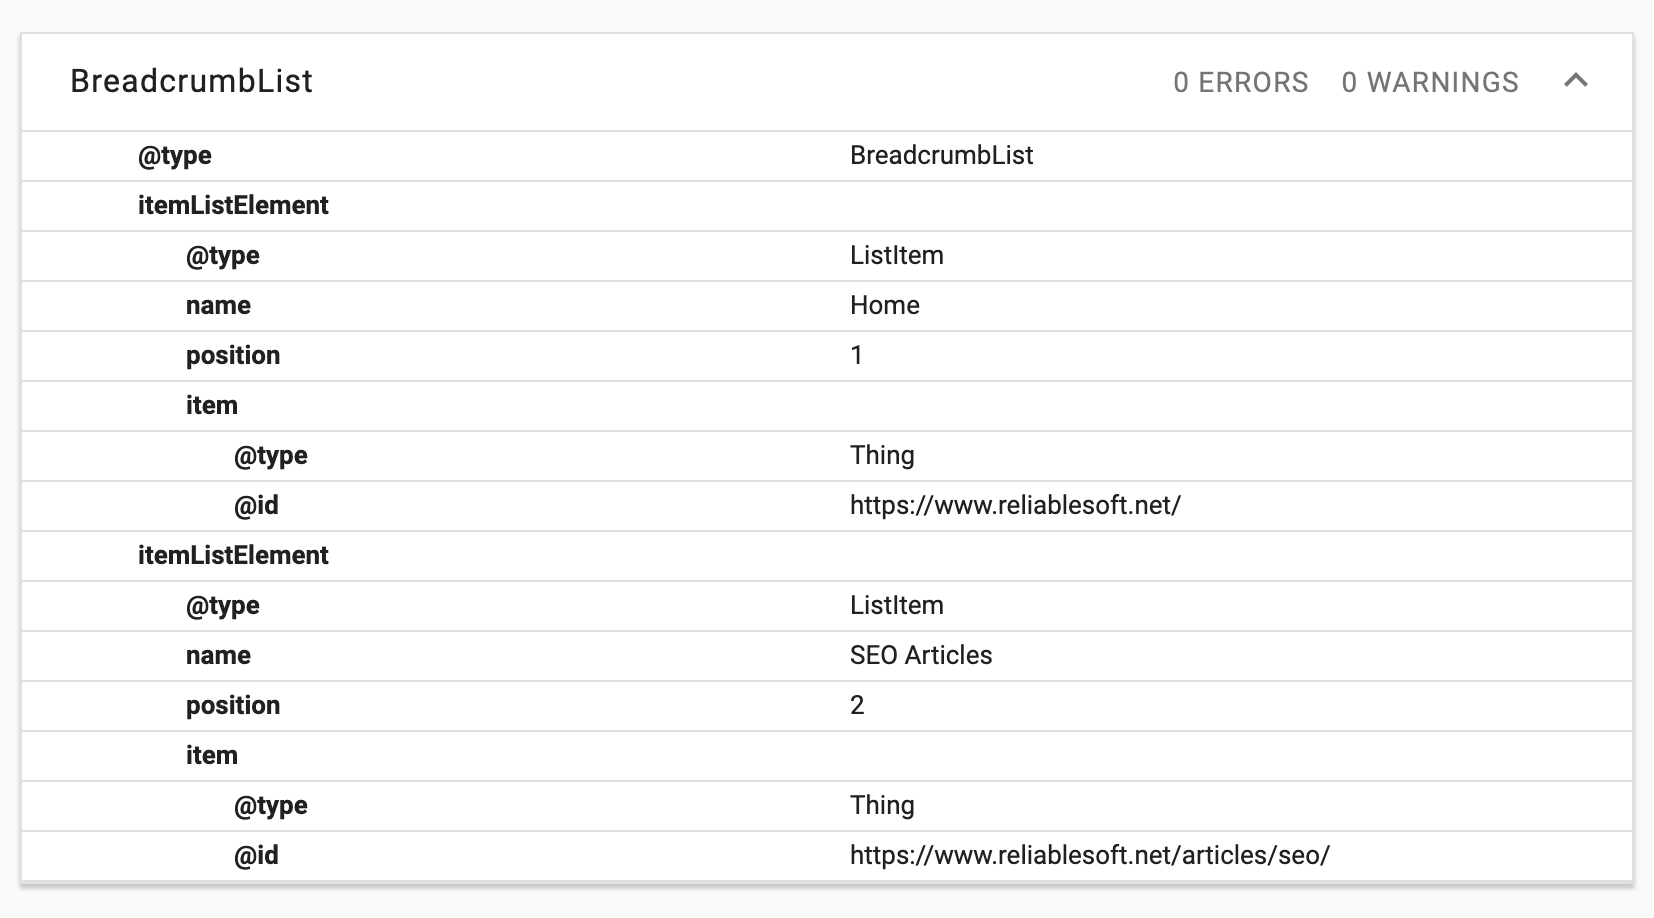Open the link https://www.reliablesoft.net/

(x=1014, y=505)
